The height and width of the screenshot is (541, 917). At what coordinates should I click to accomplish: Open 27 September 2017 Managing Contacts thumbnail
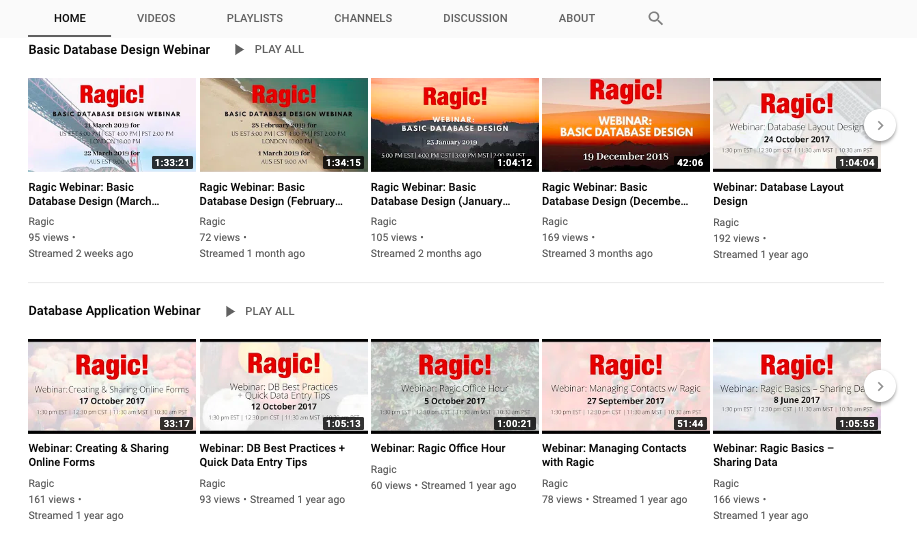(626, 386)
